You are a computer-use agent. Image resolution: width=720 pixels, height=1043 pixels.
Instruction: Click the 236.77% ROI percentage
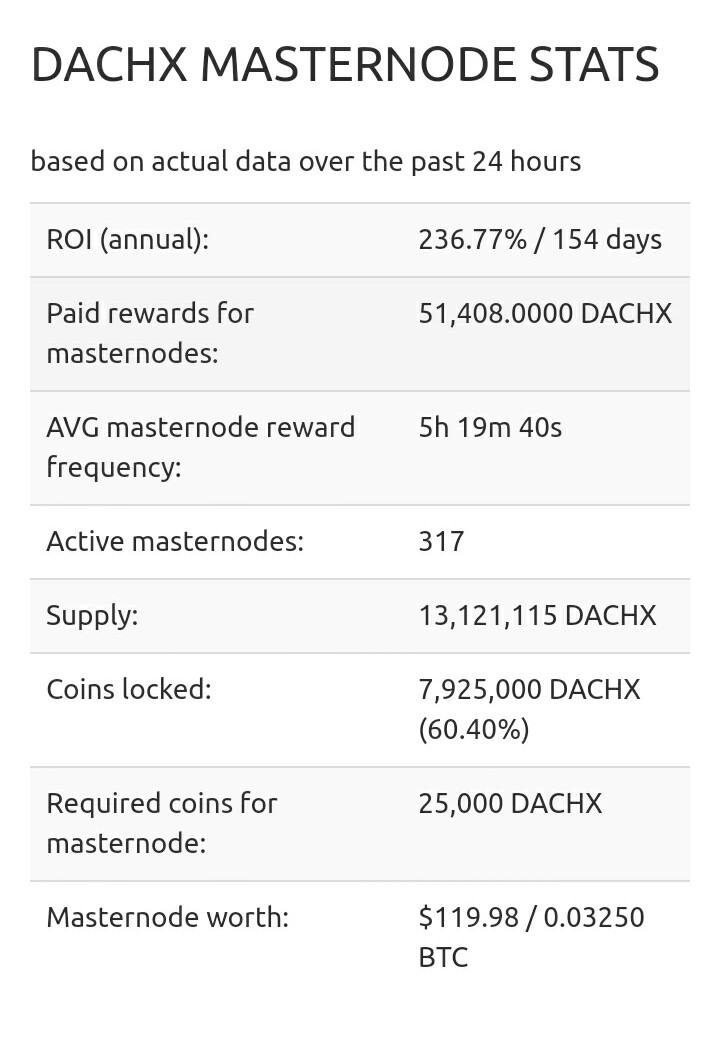click(472, 240)
